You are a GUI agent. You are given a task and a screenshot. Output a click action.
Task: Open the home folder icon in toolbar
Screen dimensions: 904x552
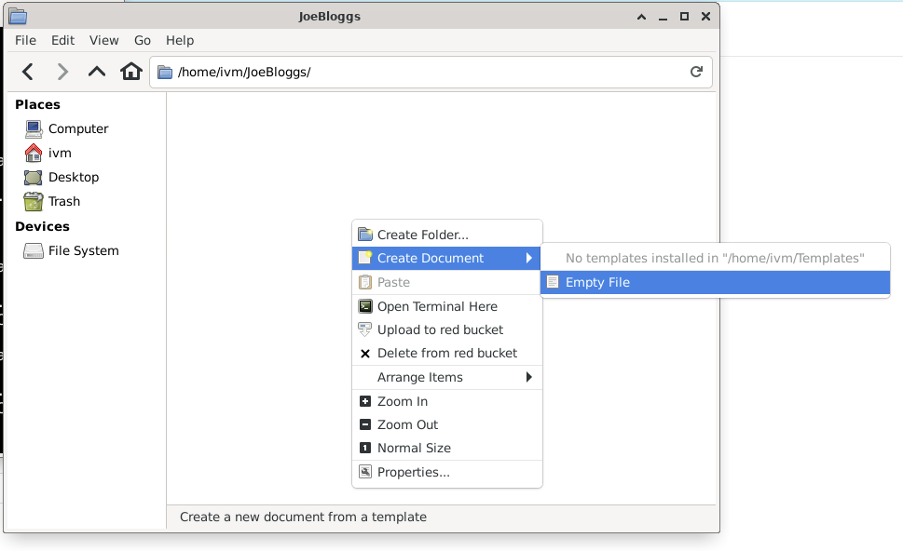click(131, 72)
